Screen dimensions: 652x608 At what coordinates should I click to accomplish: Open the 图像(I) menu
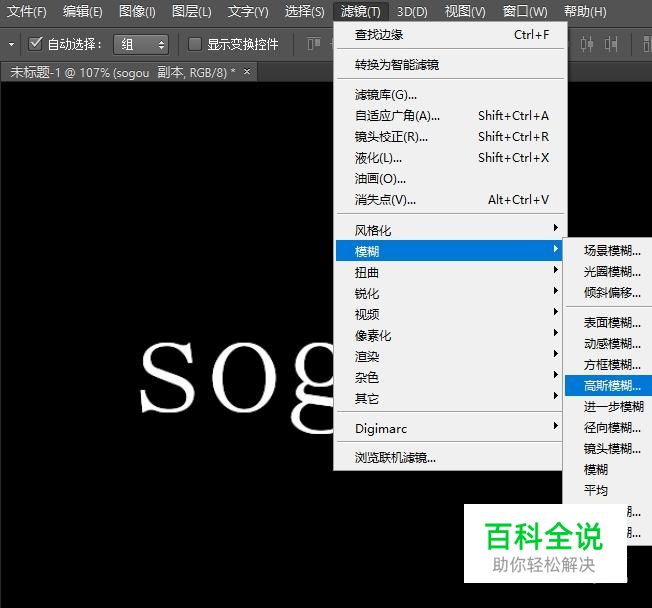tap(137, 11)
